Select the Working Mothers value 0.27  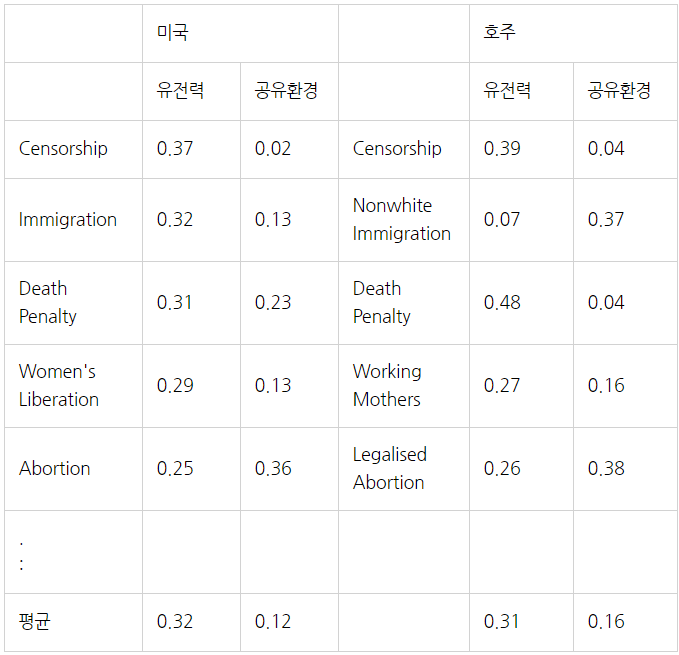pos(521,386)
